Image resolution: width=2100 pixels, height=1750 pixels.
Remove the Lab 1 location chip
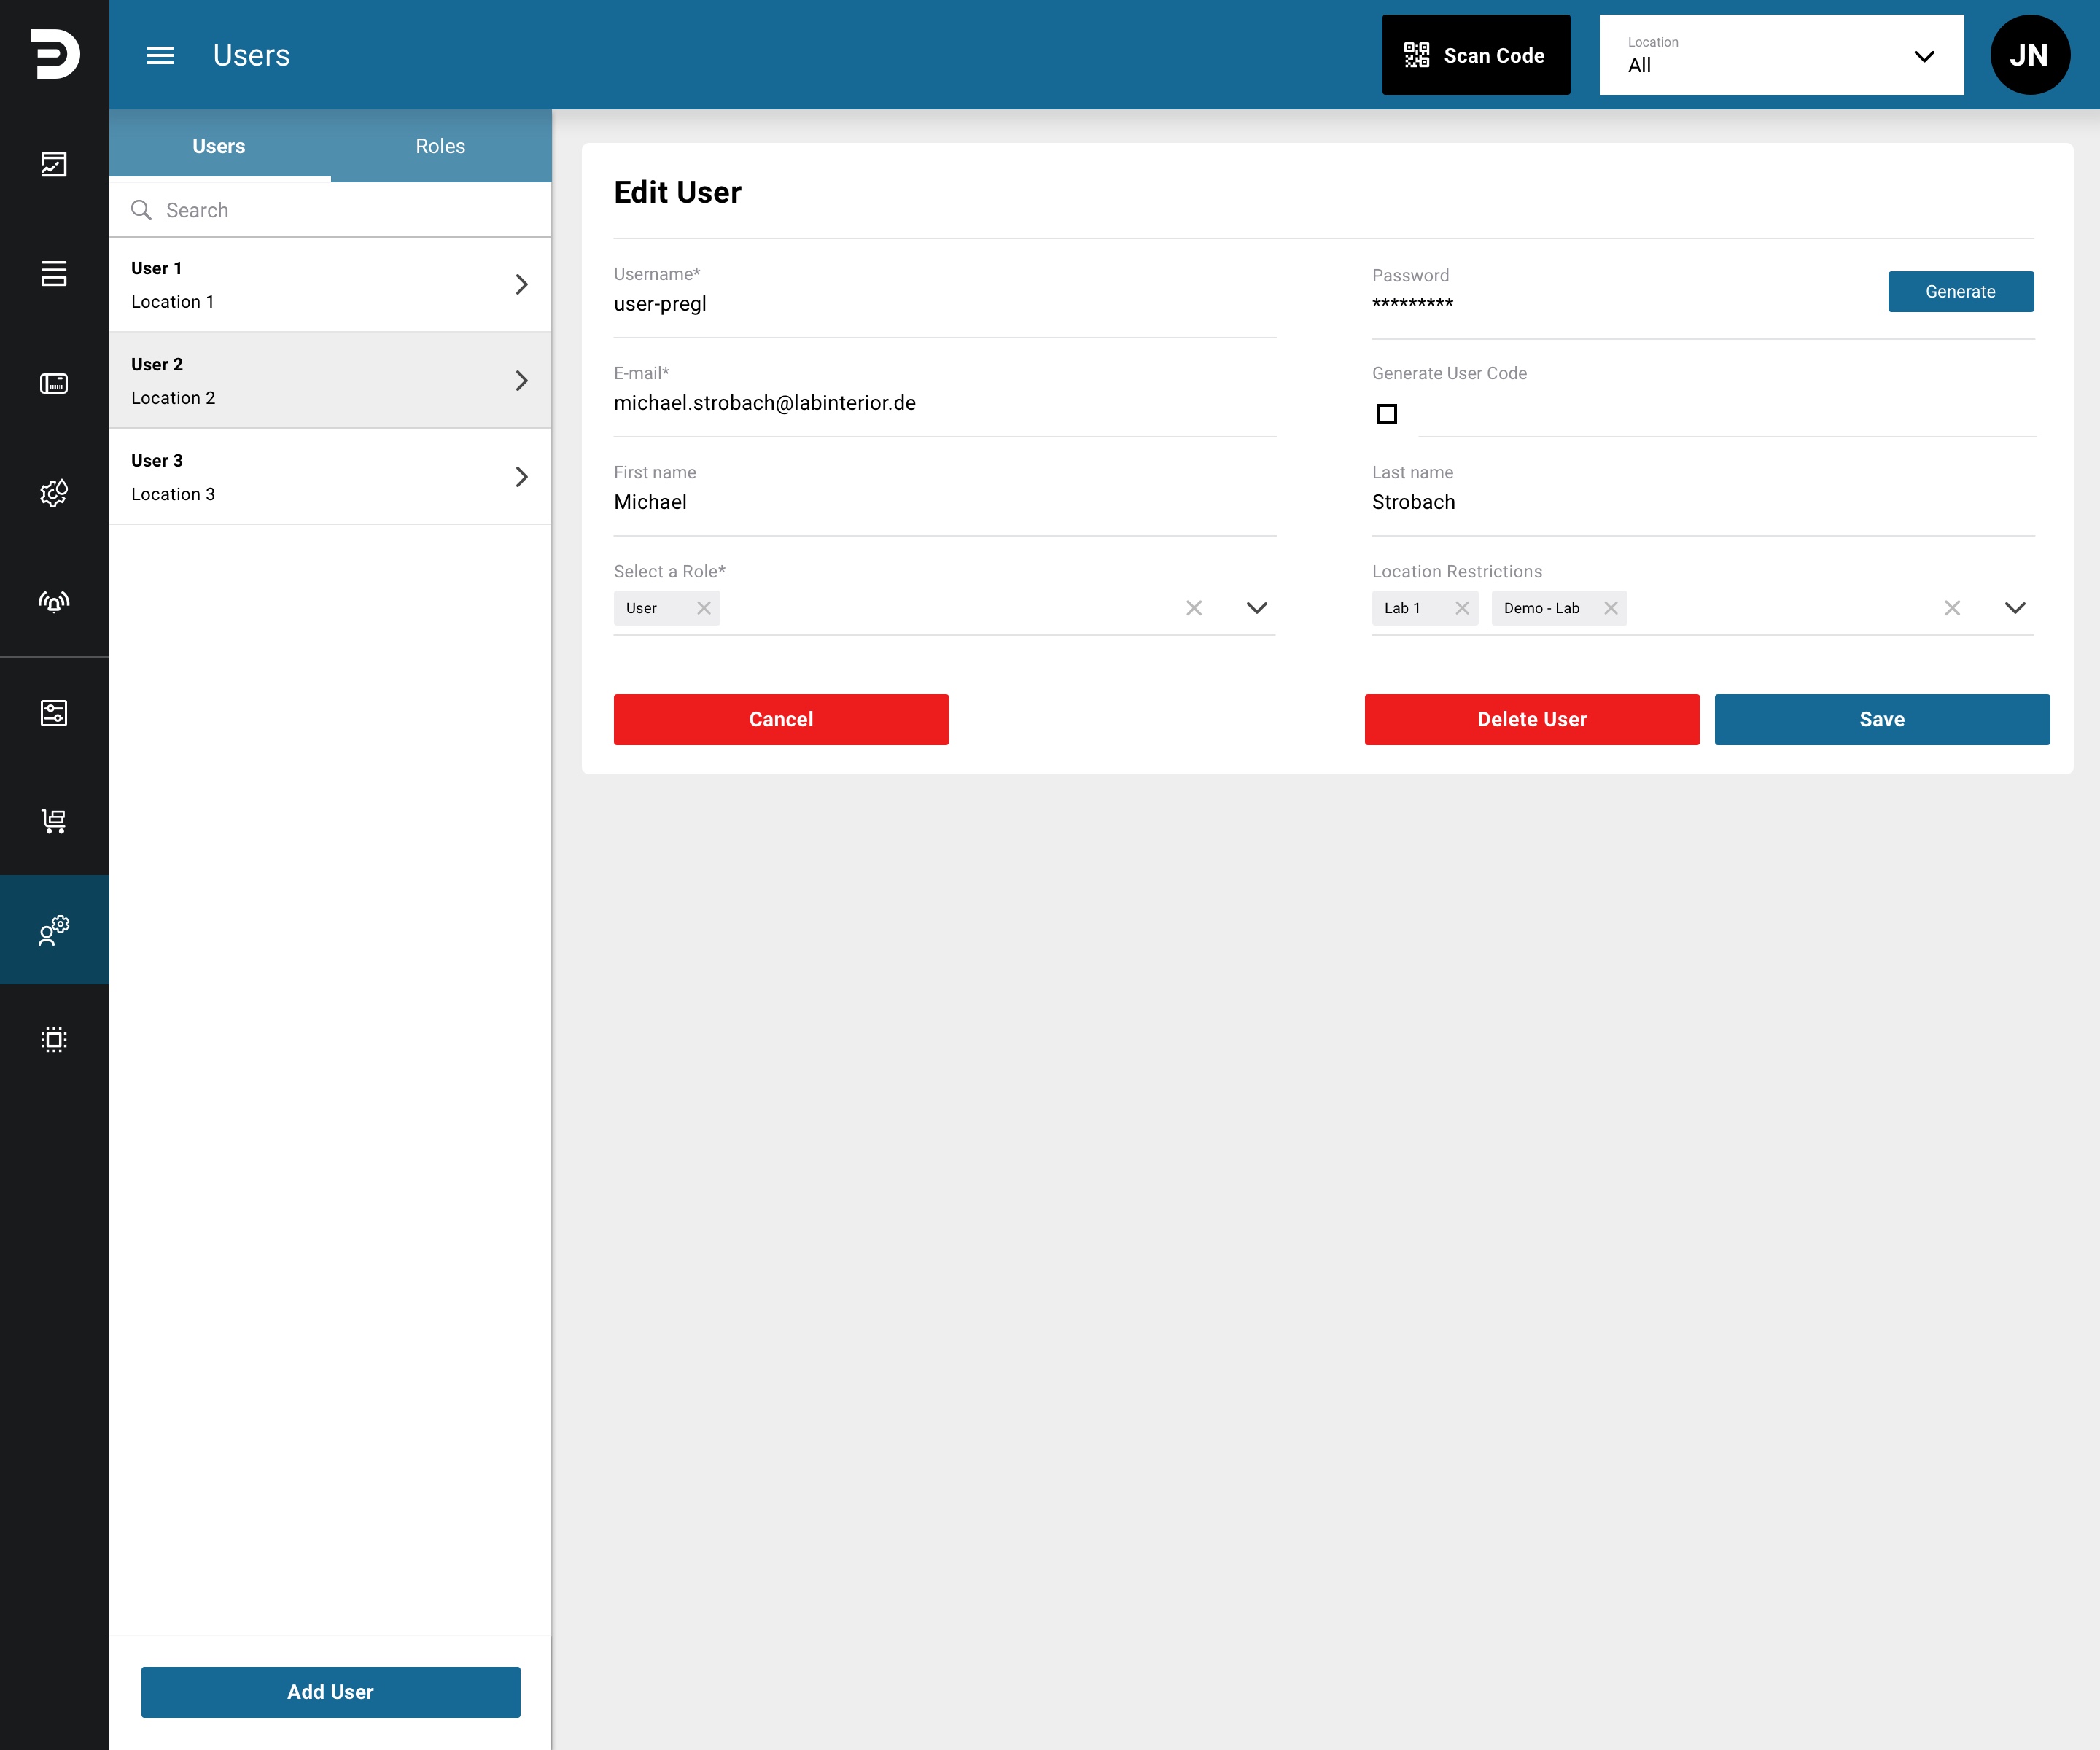pyautogui.click(x=1462, y=608)
